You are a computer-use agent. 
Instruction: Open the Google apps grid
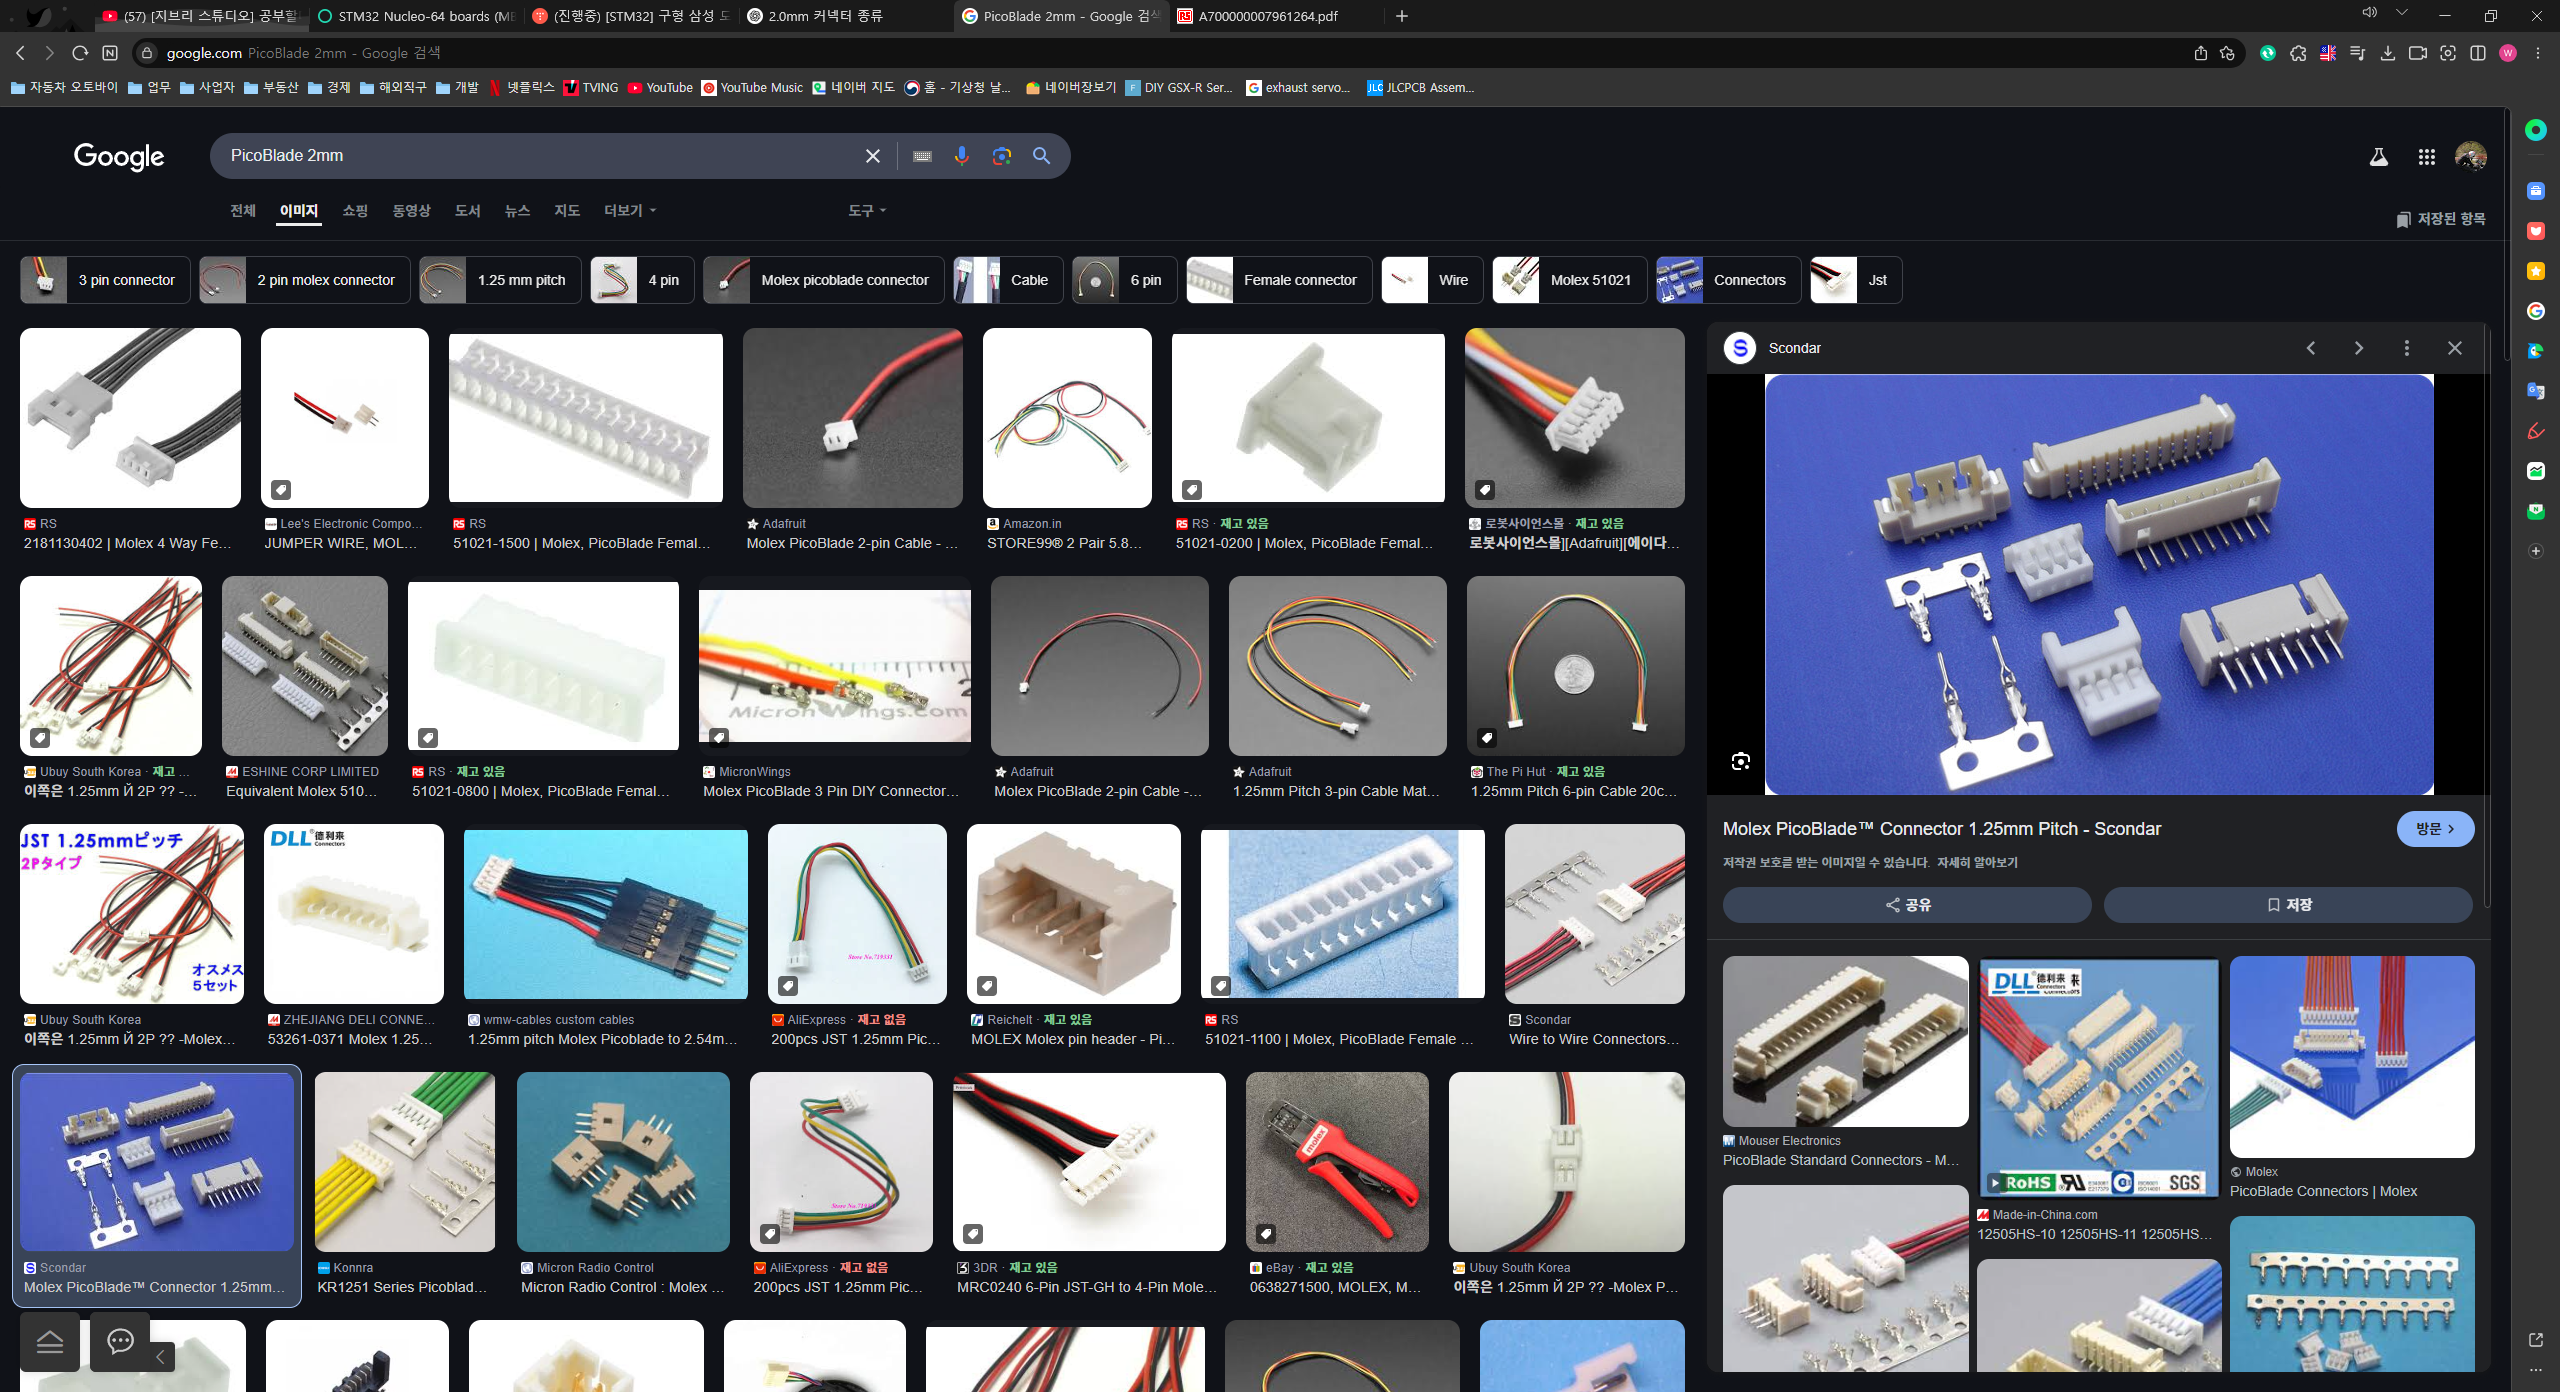[x=2426, y=157]
